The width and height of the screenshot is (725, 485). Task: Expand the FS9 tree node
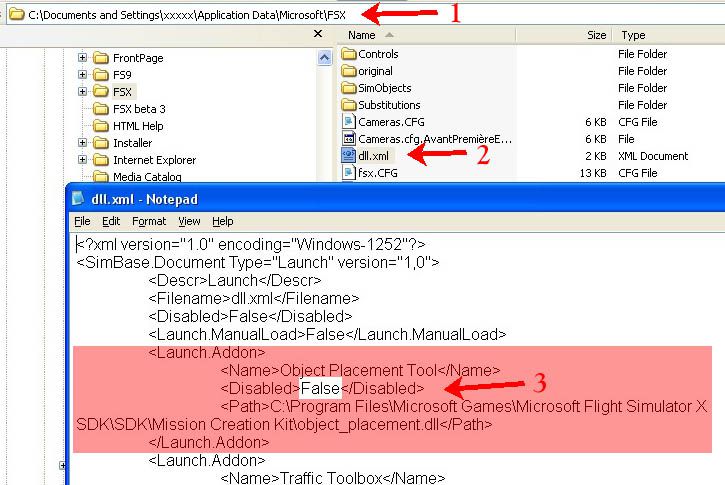[82, 74]
